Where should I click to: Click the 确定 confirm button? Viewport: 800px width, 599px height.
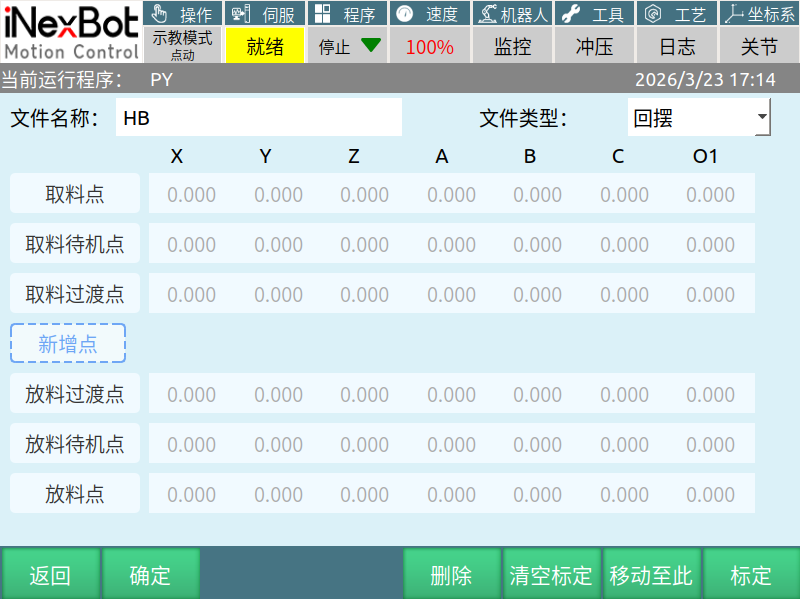[150, 575]
